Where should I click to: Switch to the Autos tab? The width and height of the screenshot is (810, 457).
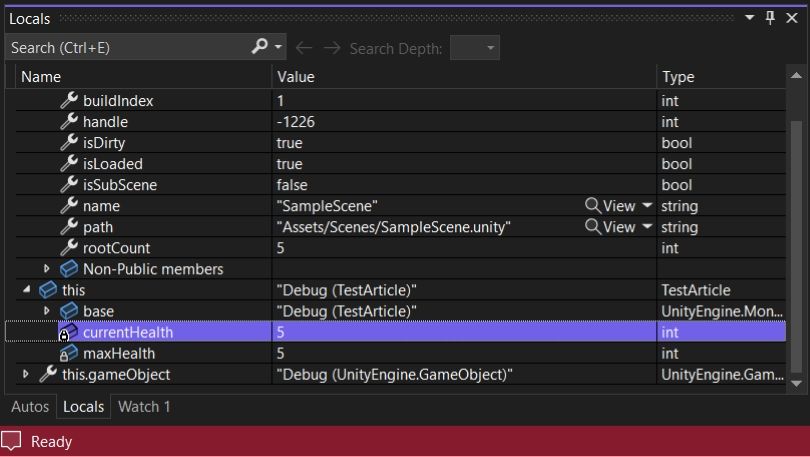pyautogui.click(x=30, y=406)
